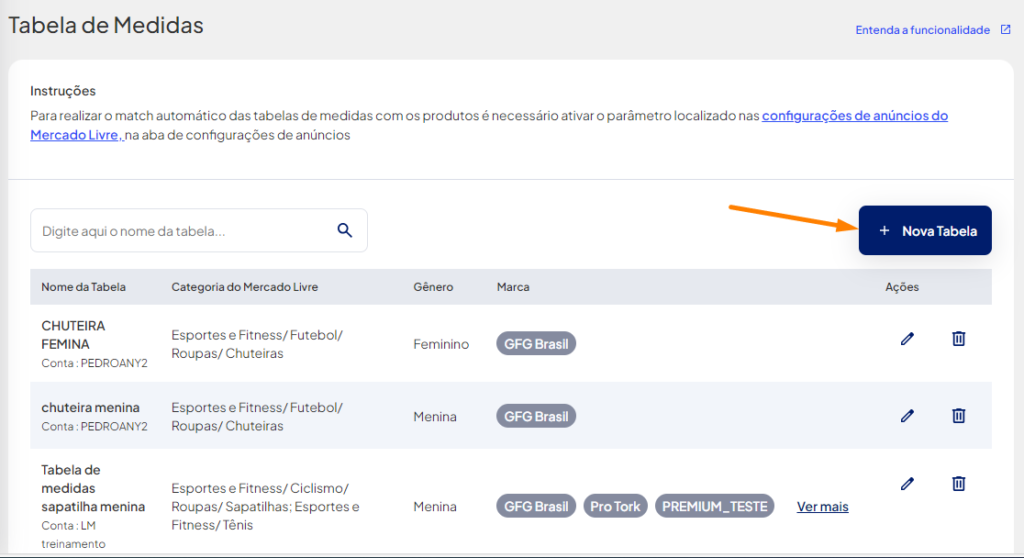Screen dimensions: 1024x558
Task: Edit the CHUTEIRA FEMINA table with pencil icon
Action: pyautogui.click(x=907, y=338)
